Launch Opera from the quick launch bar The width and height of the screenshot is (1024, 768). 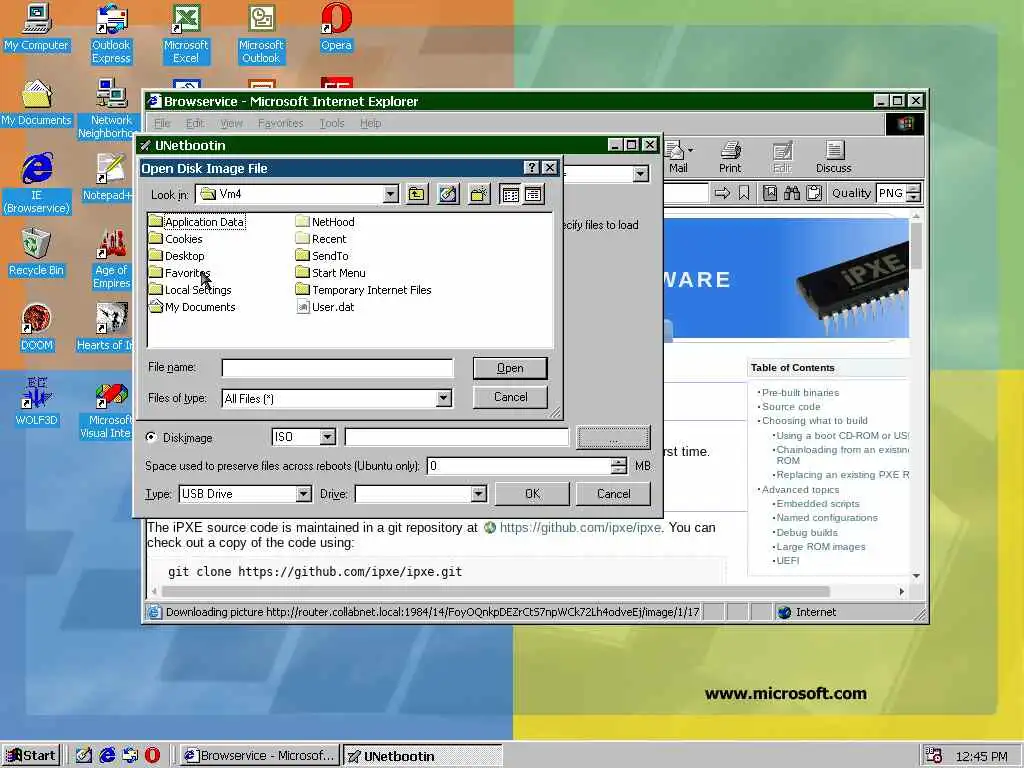click(152, 755)
